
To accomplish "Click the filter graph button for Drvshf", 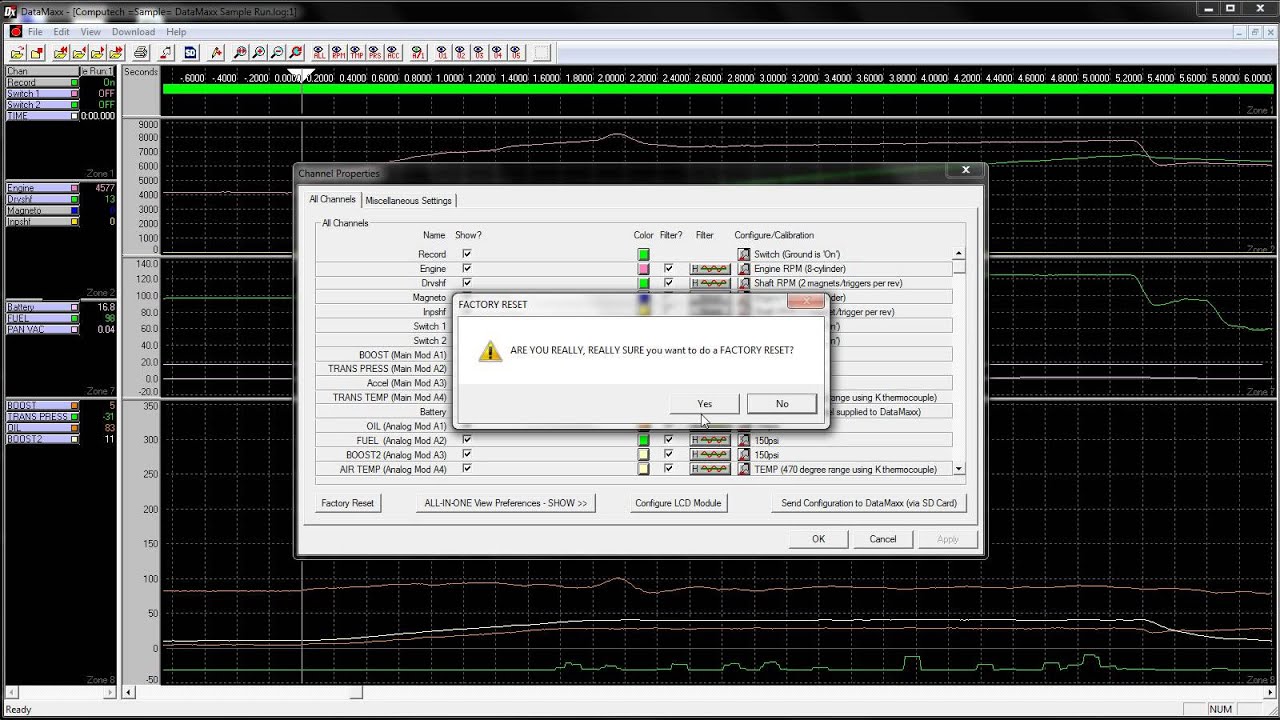I will 710,283.
